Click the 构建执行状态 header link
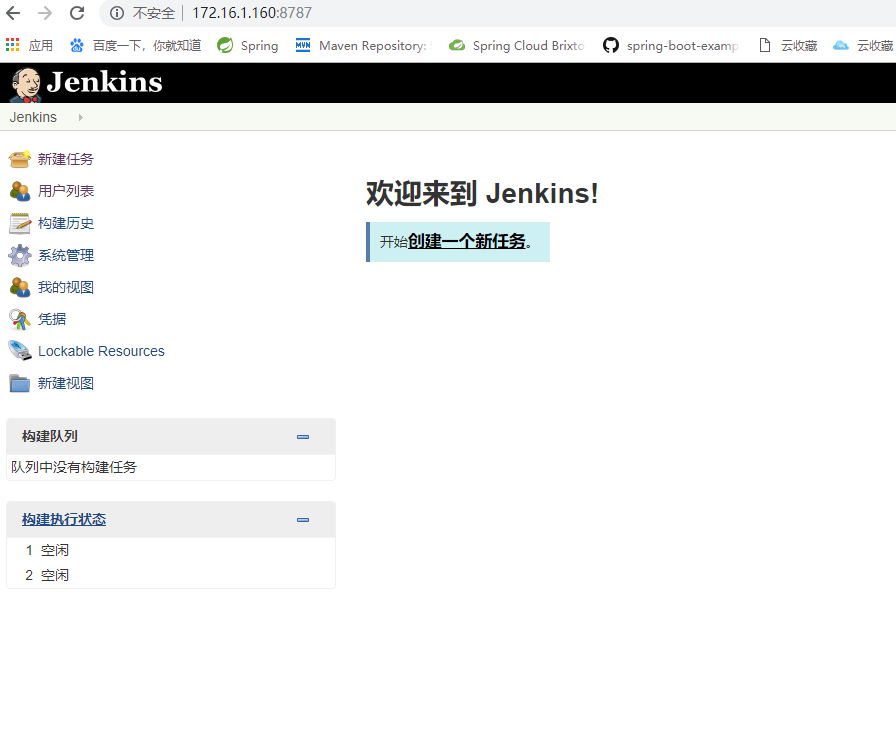This screenshot has height=732, width=896. click(x=64, y=519)
